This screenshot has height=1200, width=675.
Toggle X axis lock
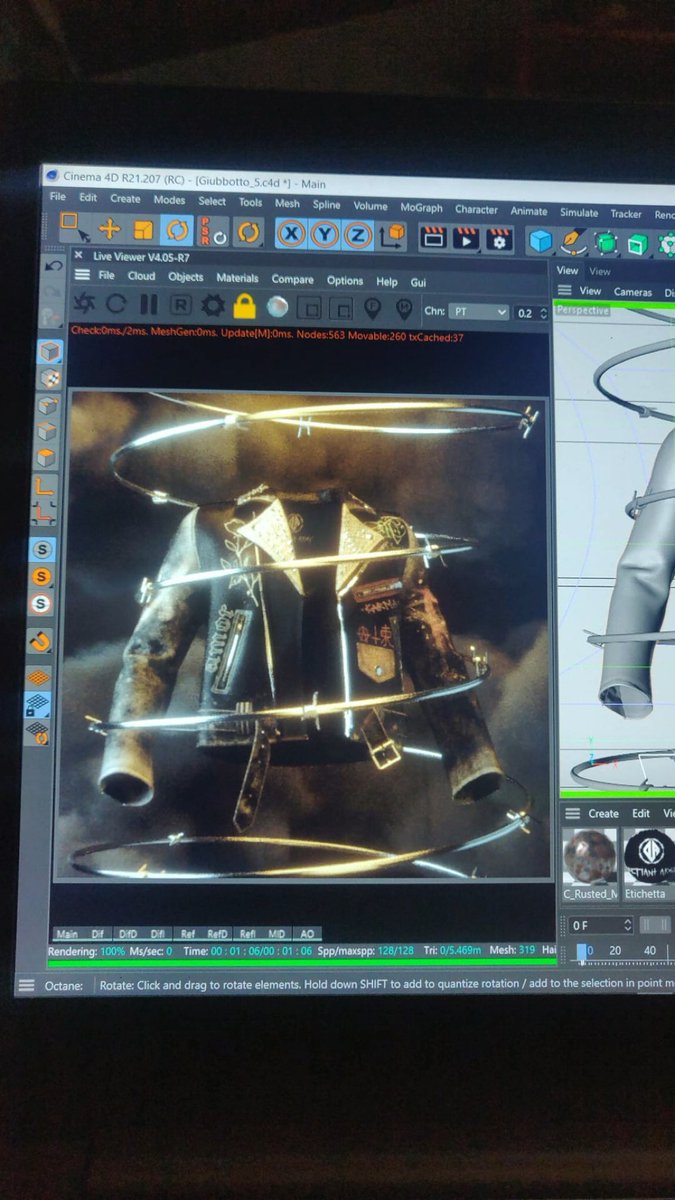pyautogui.click(x=291, y=234)
